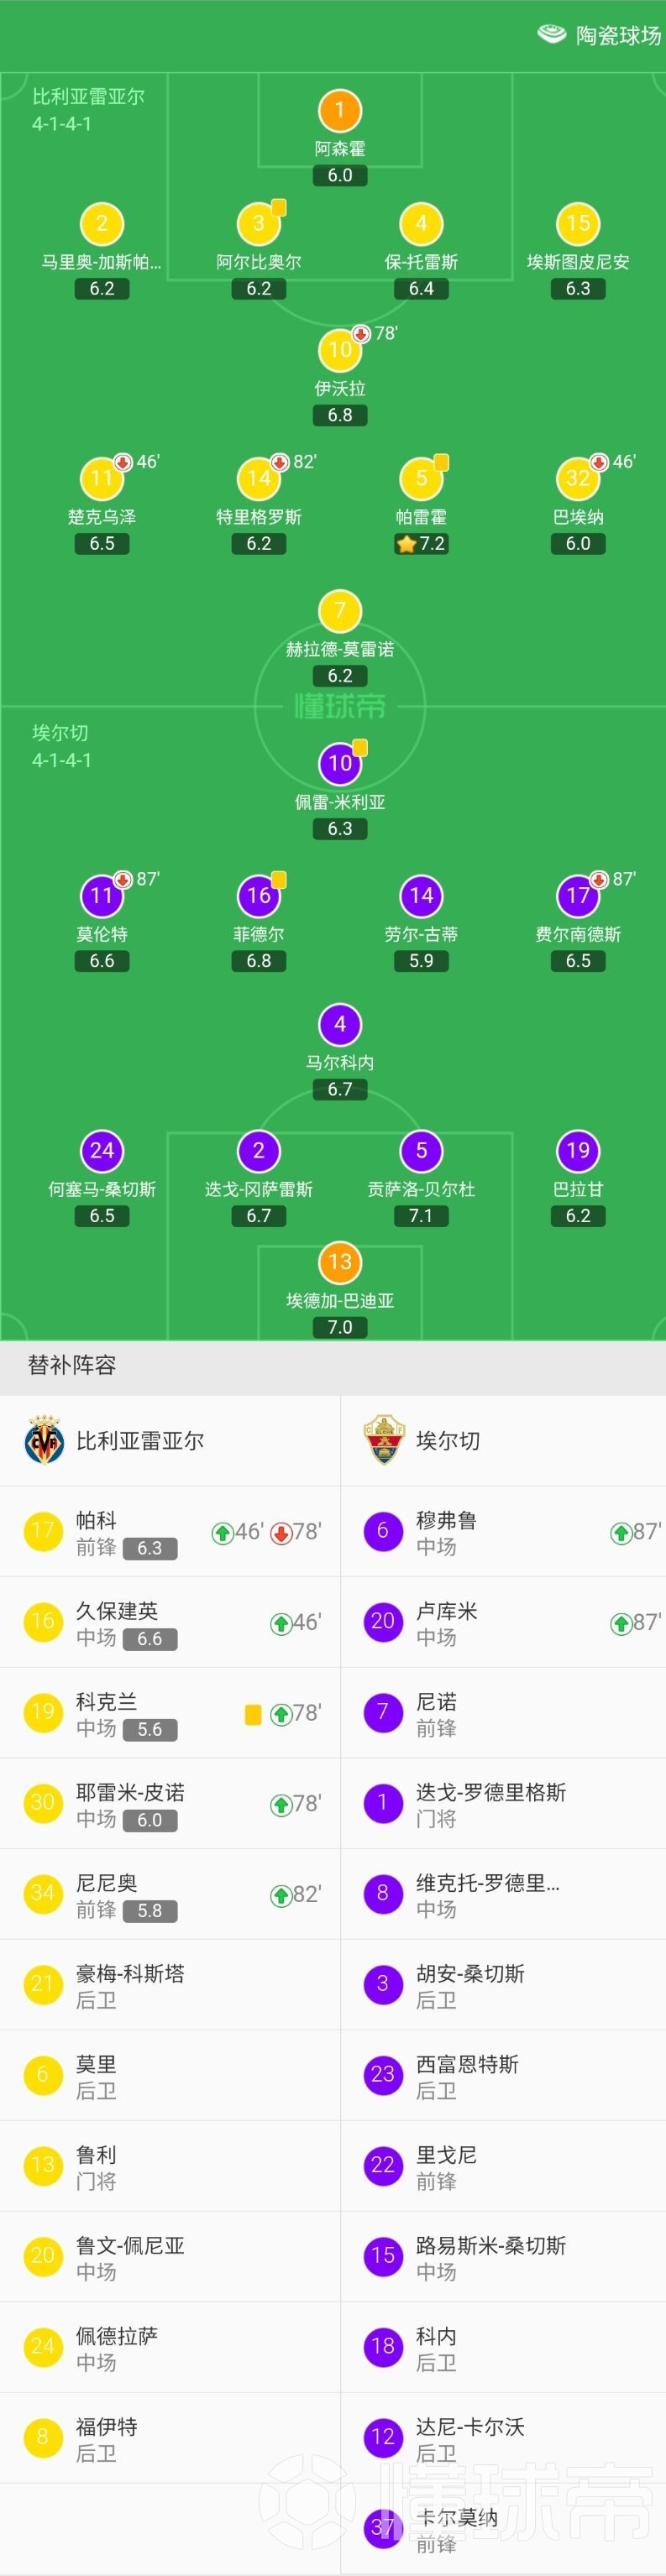Click the 陶瓷球场 stadium icon

(552, 35)
